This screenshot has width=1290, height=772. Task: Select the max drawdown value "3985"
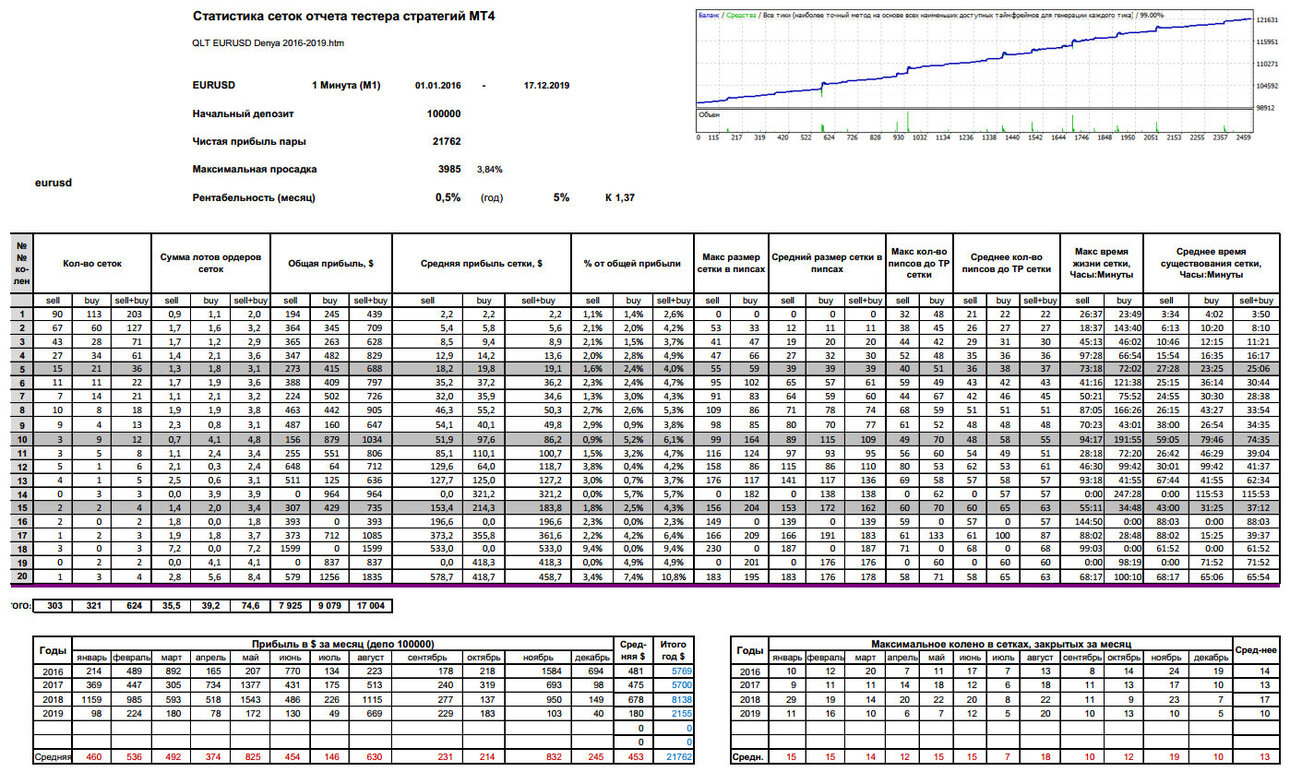click(x=449, y=170)
